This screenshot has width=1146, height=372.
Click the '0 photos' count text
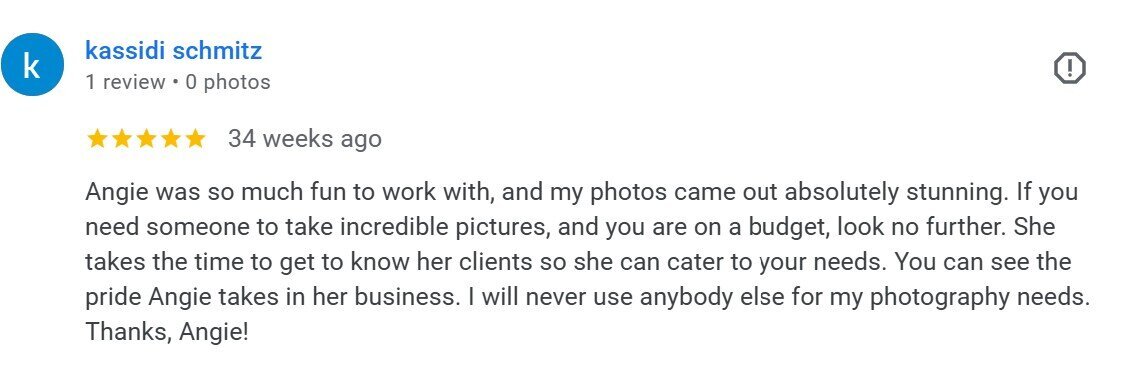(228, 82)
